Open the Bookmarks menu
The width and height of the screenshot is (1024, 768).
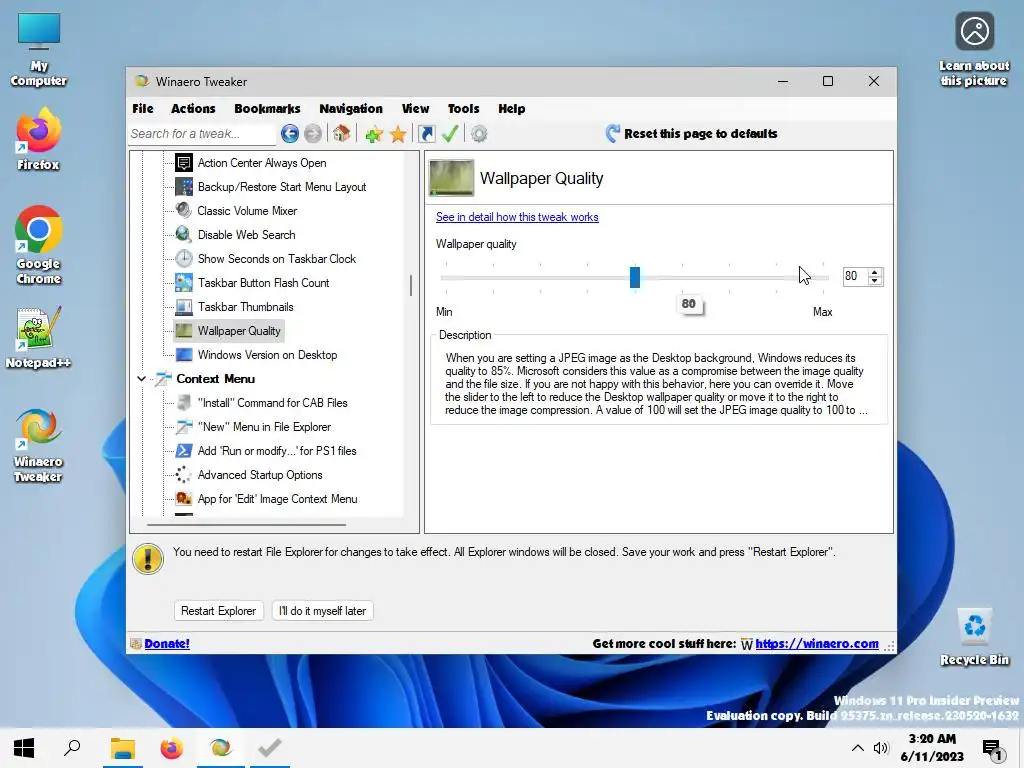267,108
